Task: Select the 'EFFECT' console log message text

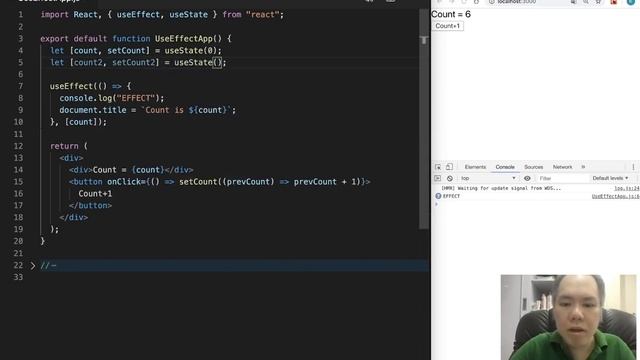Action: coord(451,196)
